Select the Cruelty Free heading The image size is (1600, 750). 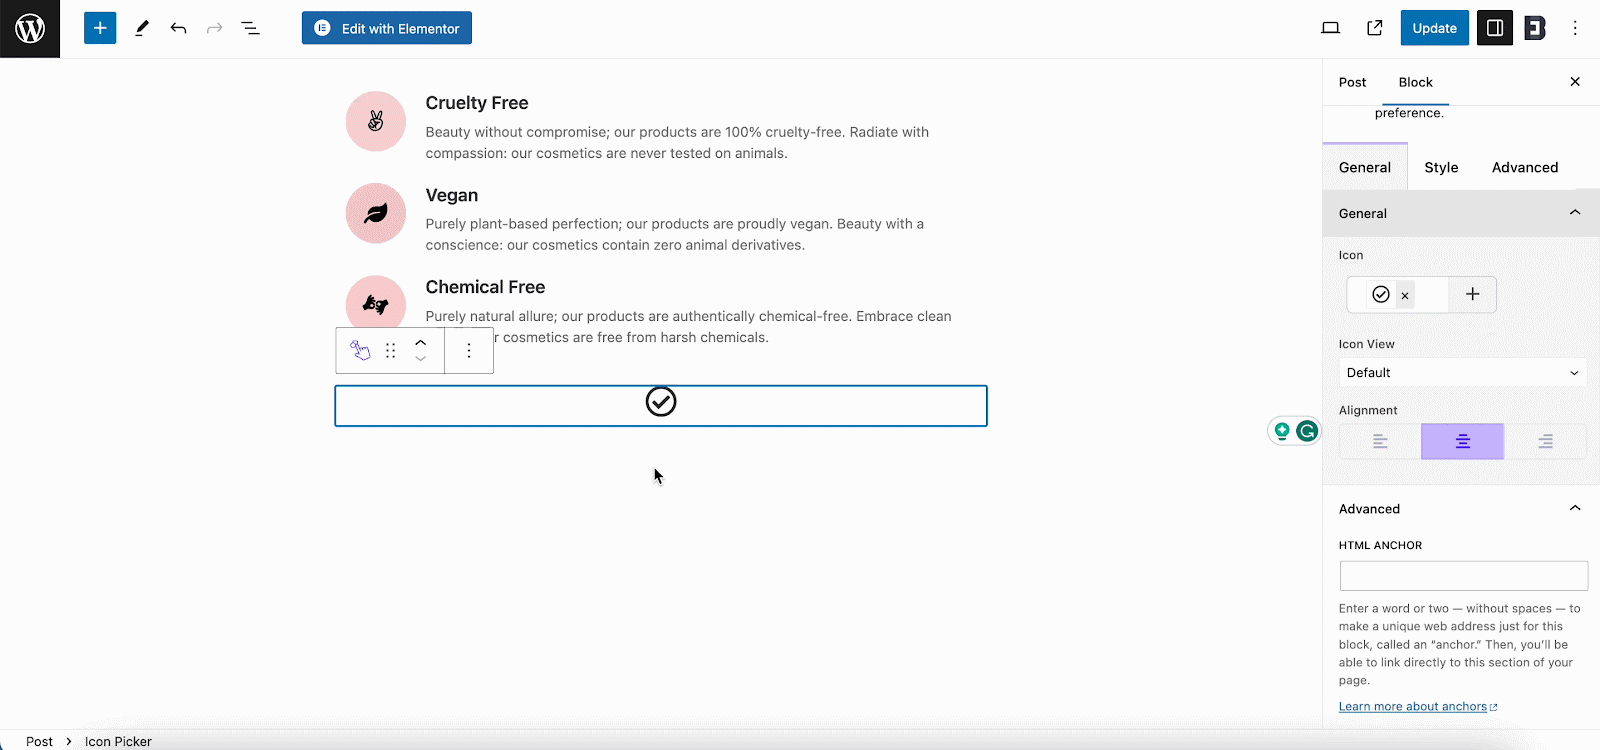point(477,103)
